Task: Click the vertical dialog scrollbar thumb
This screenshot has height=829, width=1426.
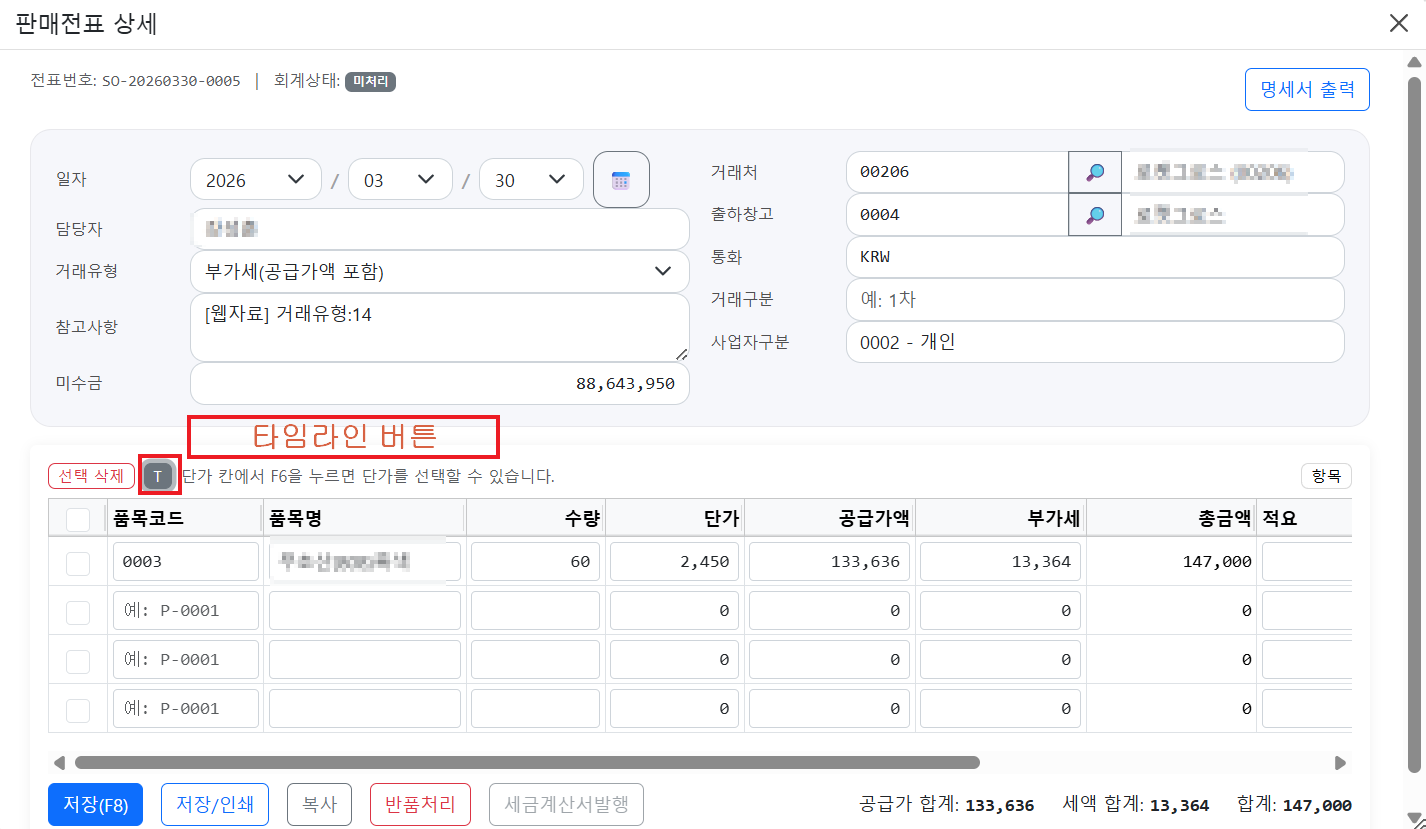Action: [1414, 424]
